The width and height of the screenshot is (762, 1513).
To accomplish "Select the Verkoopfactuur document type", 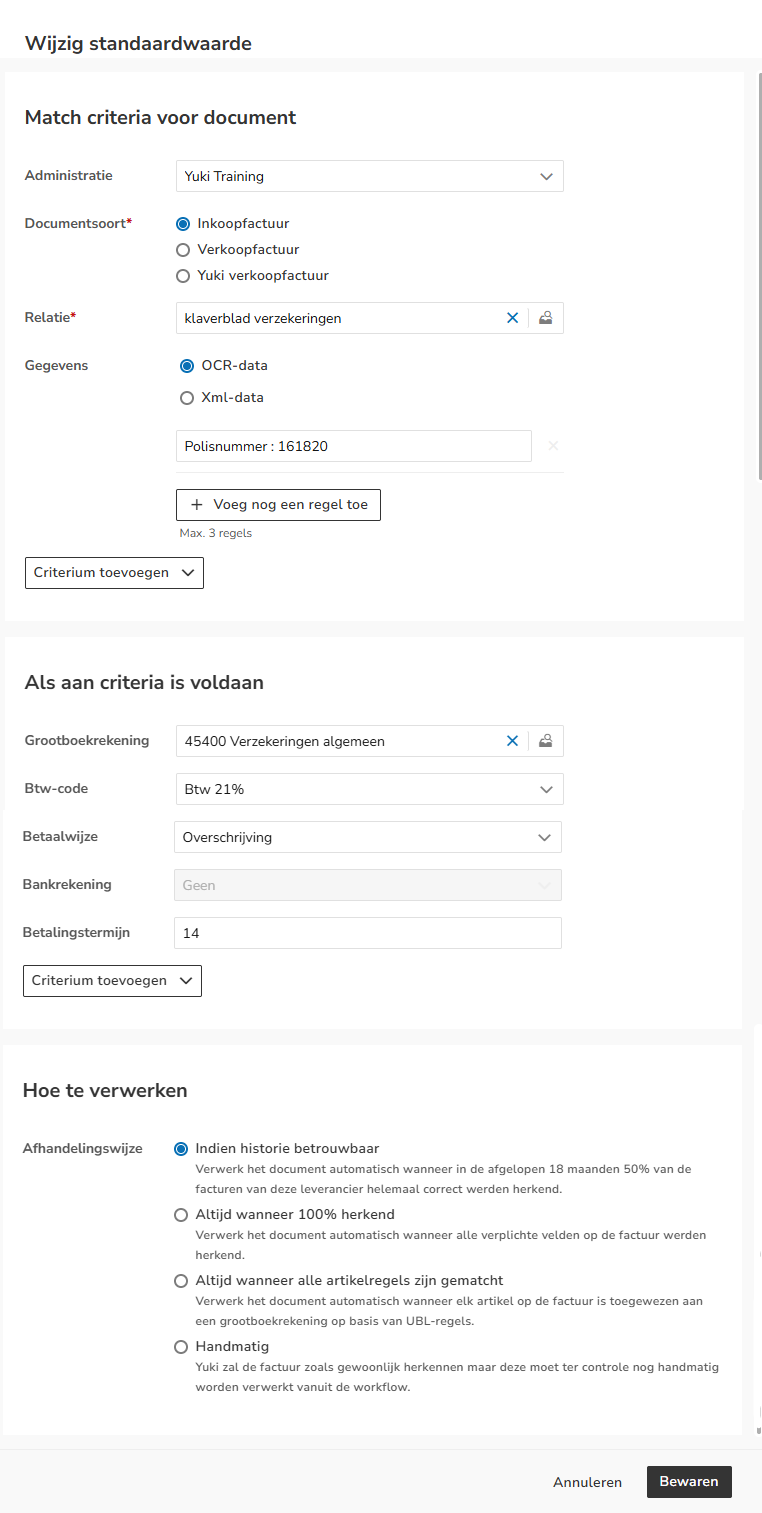I will click(183, 250).
